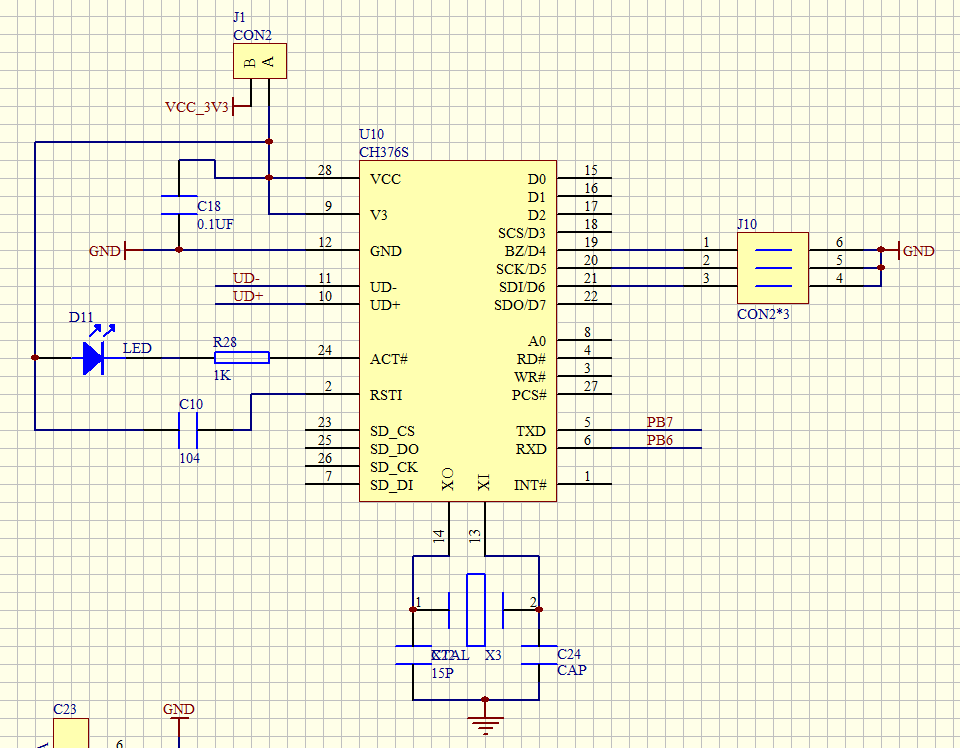The width and height of the screenshot is (960, 748).
Task: Select the X3 crystal symbol
Action: click(476, 610)
